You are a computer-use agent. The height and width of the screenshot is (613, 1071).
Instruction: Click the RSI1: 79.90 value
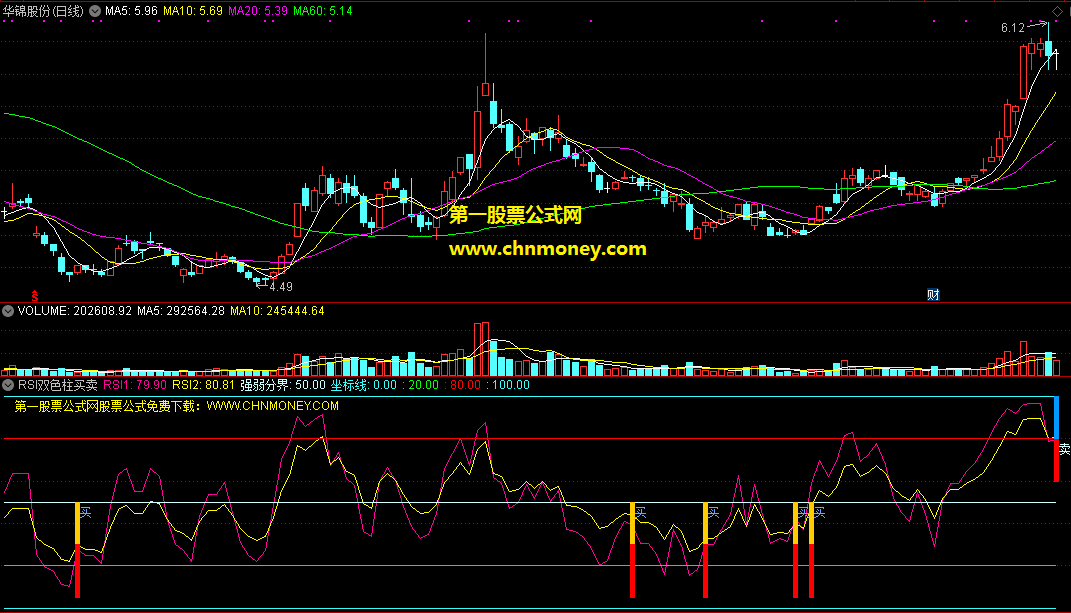pos(135,385)
